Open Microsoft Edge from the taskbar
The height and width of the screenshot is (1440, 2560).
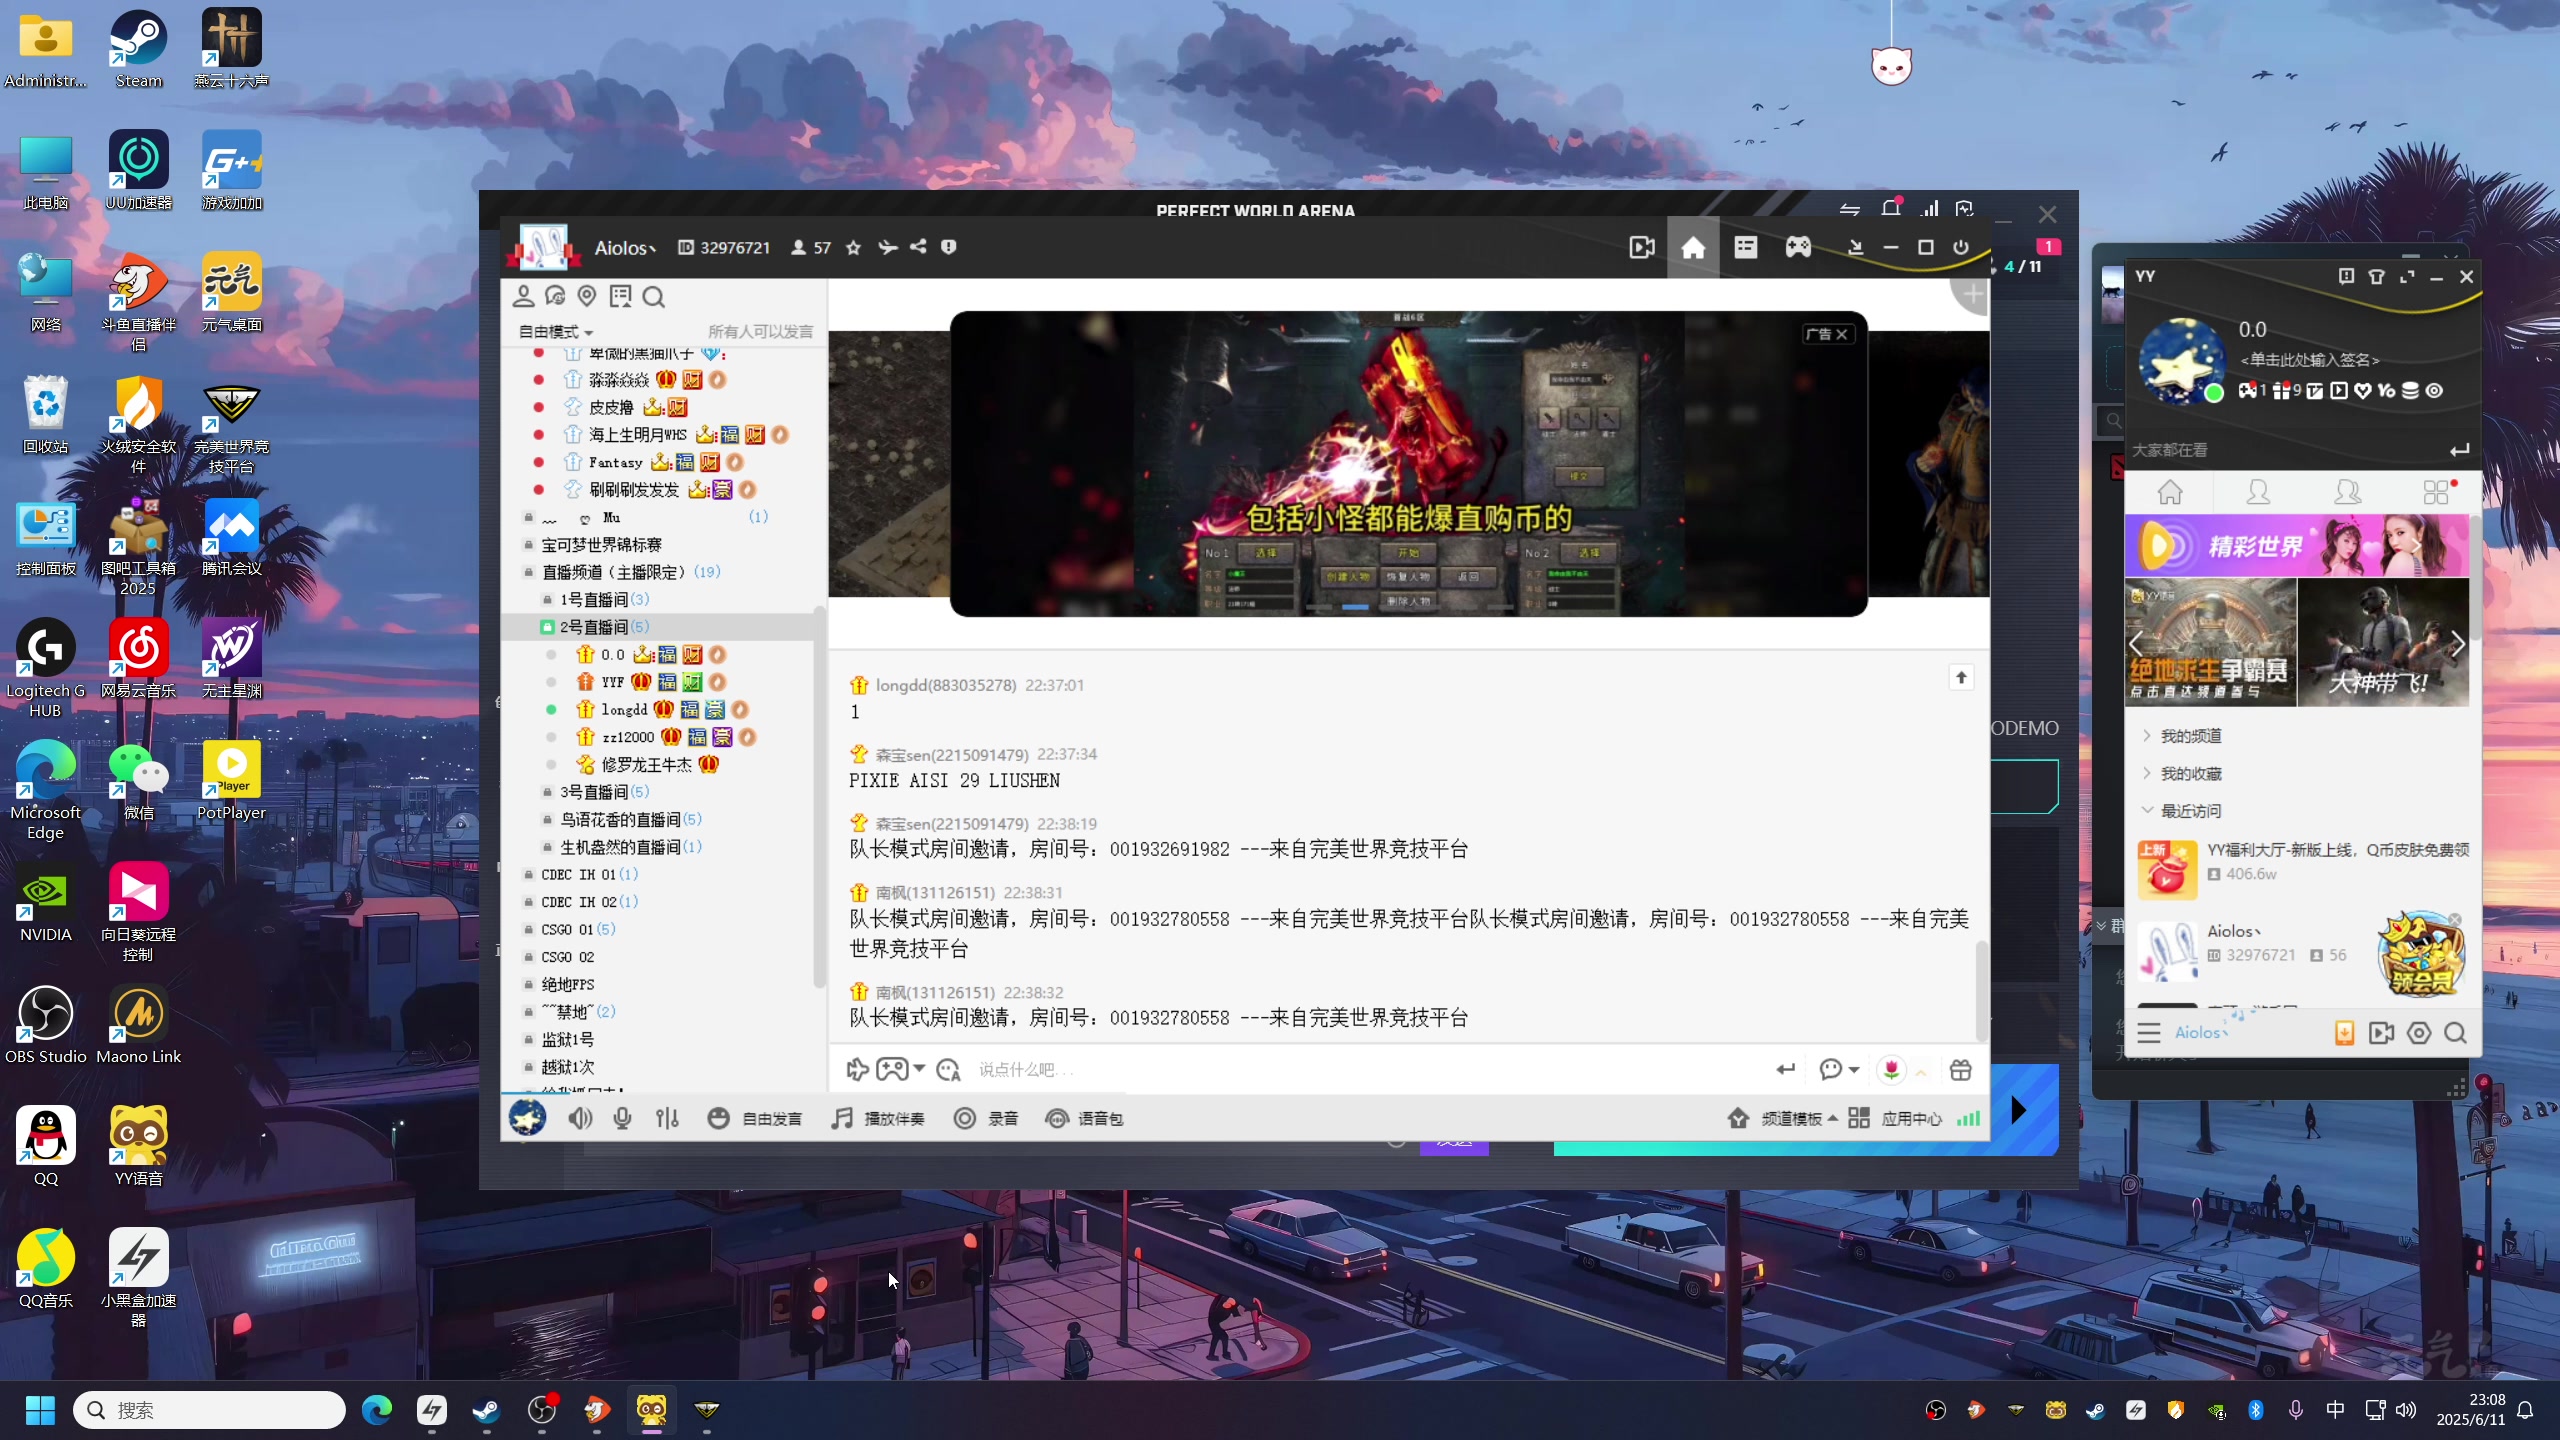pos(377,1410)
